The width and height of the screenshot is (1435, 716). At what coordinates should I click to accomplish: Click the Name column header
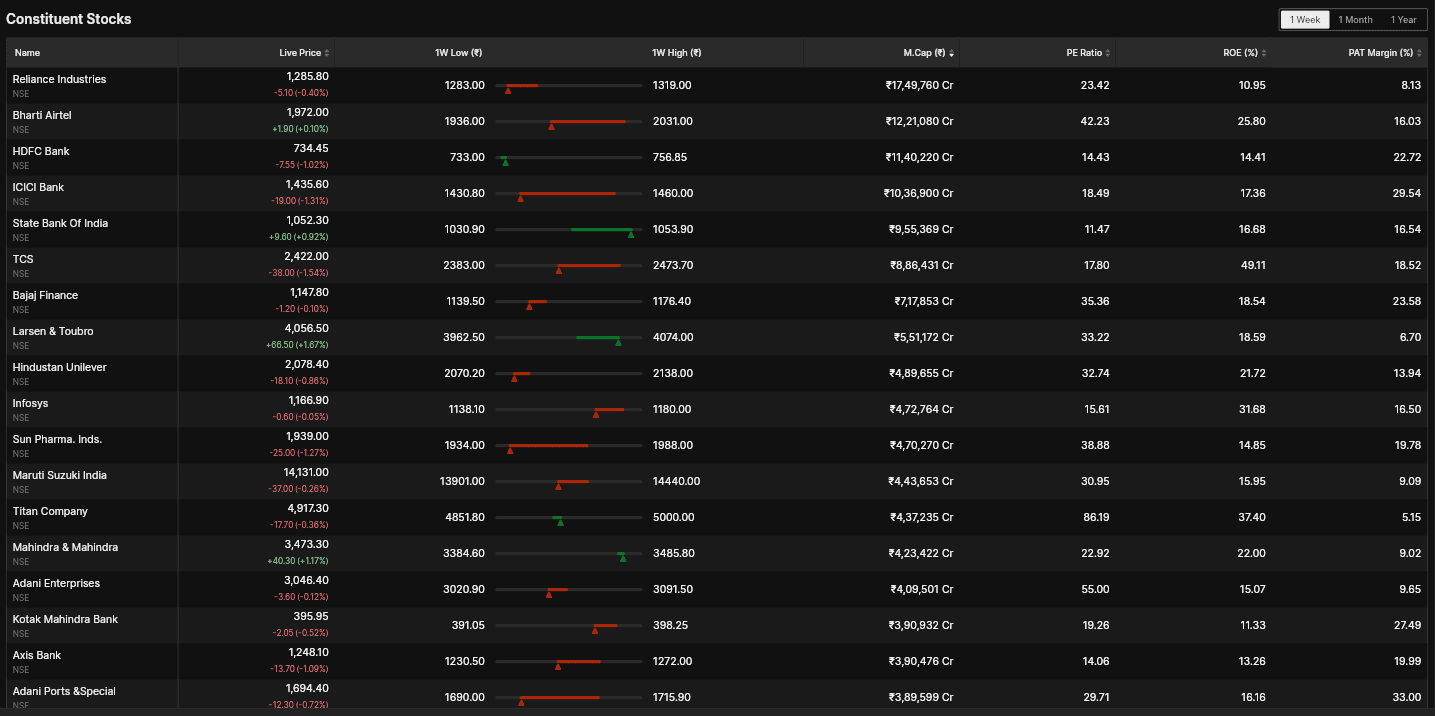(27, 53)
